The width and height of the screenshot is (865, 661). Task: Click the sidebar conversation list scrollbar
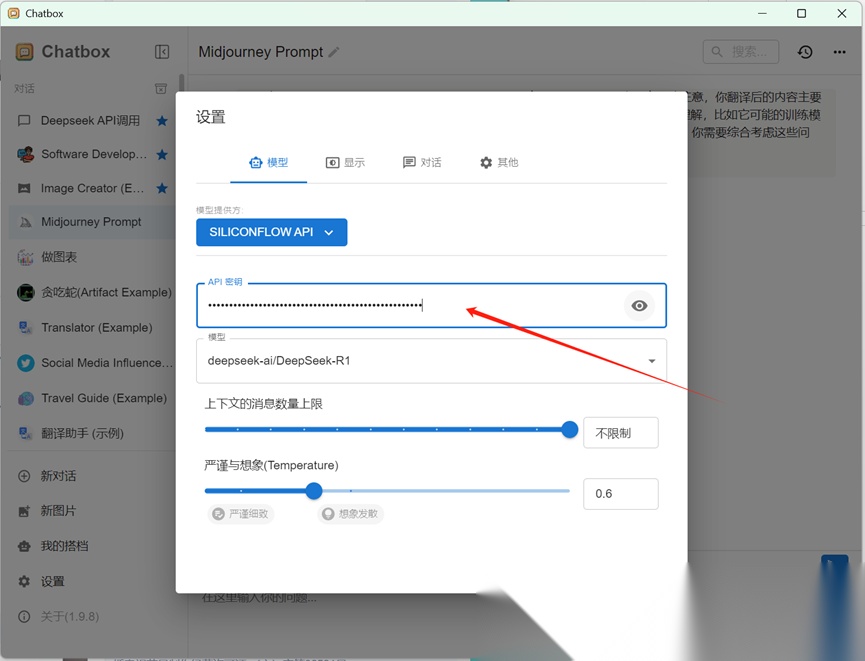point(181,83)
